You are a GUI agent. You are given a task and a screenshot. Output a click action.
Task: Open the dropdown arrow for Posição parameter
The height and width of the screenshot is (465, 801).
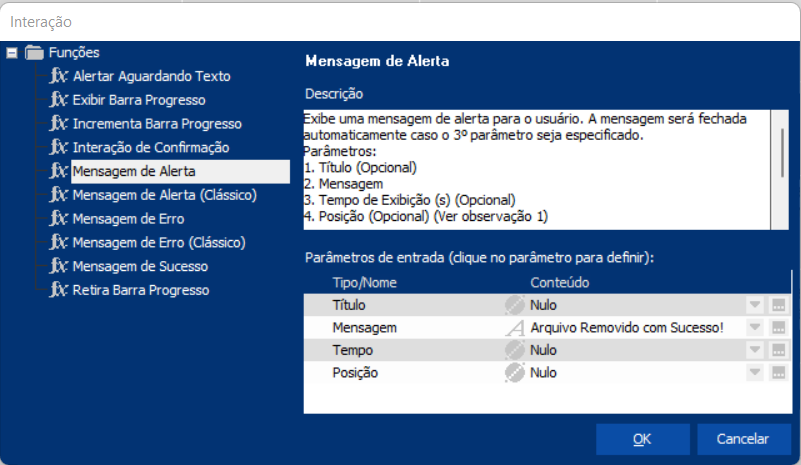(755, 373)
